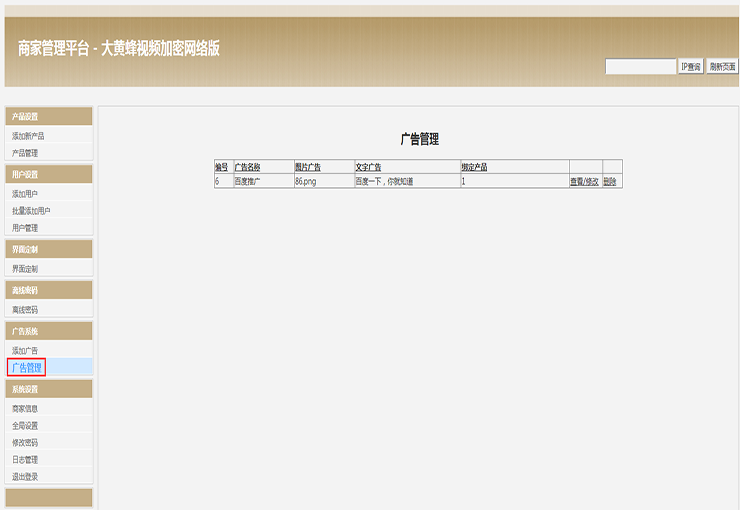Go to 全局设置
740x510 pixels.
[x=25, y=426]
